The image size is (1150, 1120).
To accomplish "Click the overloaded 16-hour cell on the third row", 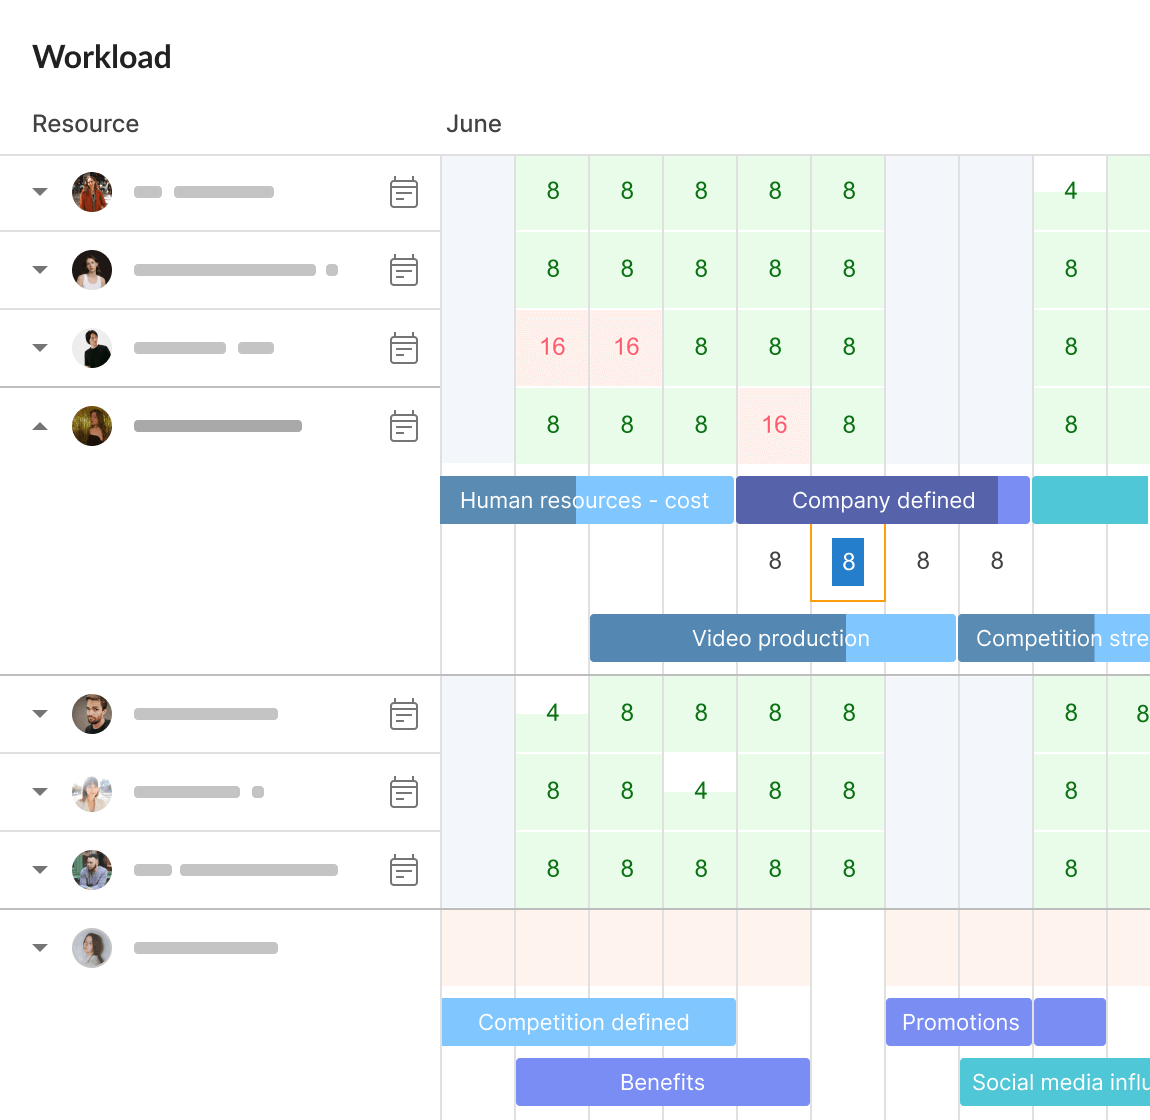I will coord(551,347).
